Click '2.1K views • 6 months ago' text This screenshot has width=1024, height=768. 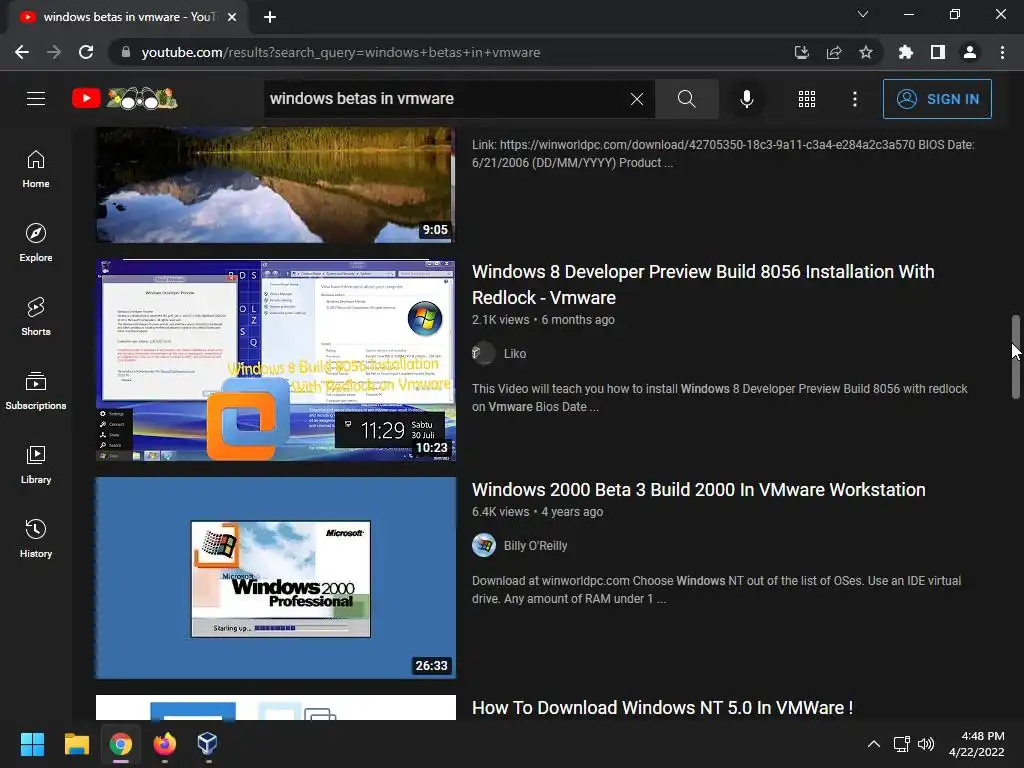543,320
